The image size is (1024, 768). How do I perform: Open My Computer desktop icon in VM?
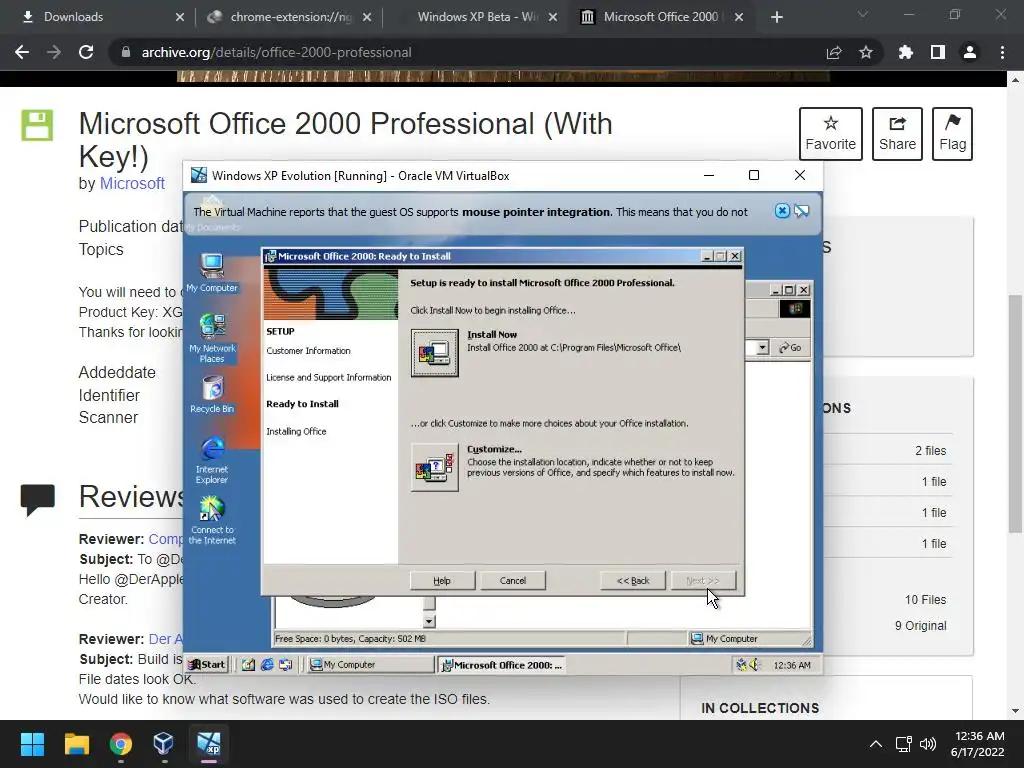tap(212, 272)
